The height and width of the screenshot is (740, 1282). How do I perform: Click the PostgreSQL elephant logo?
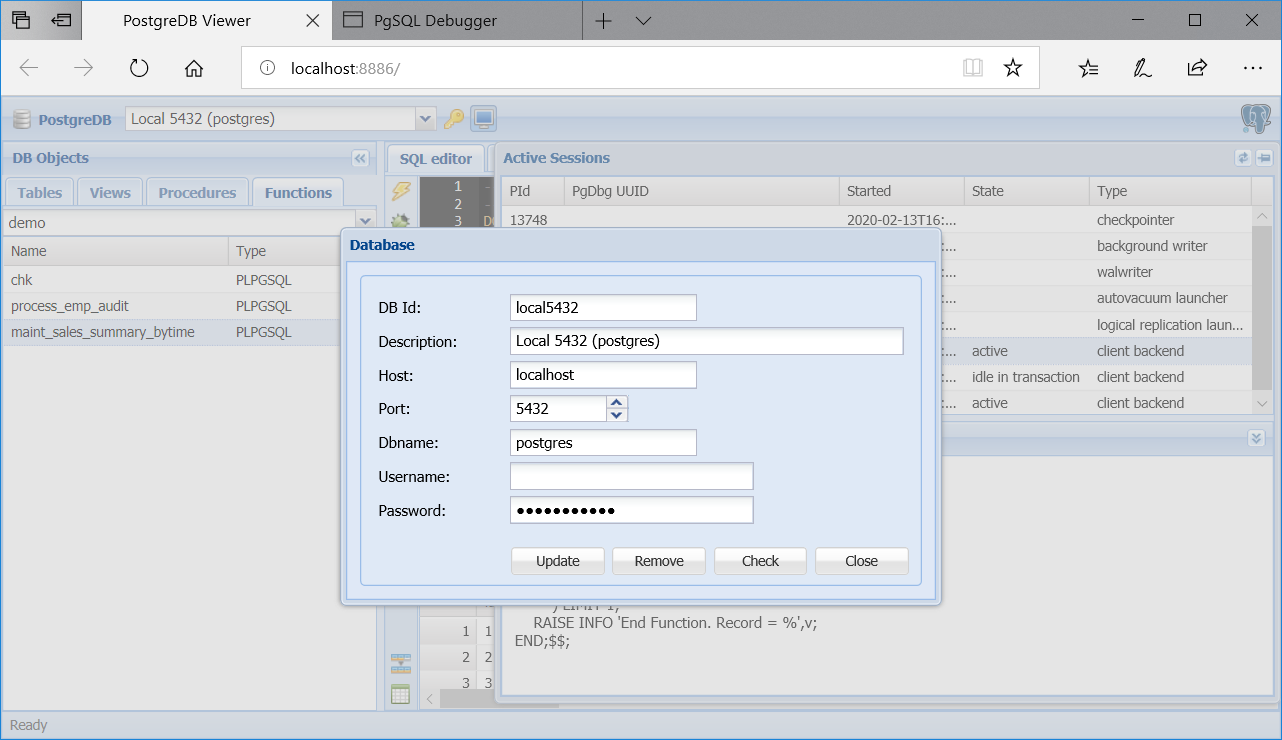click(1255, 119)
